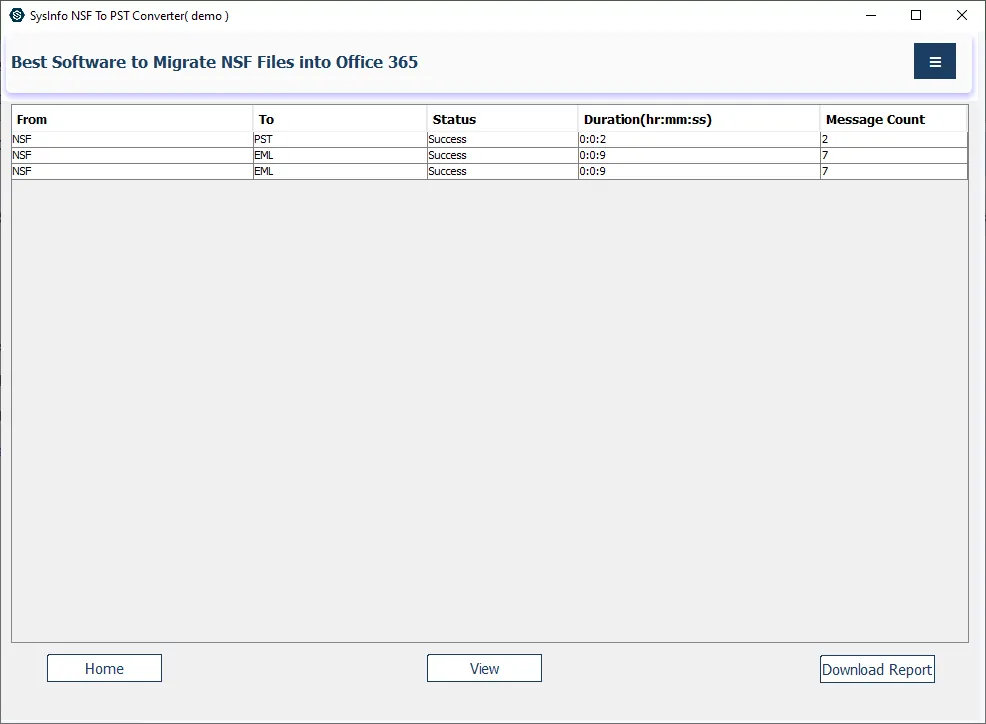Screen dimensions: 986x724
Task: Click the View button
Action: point(484,668)
